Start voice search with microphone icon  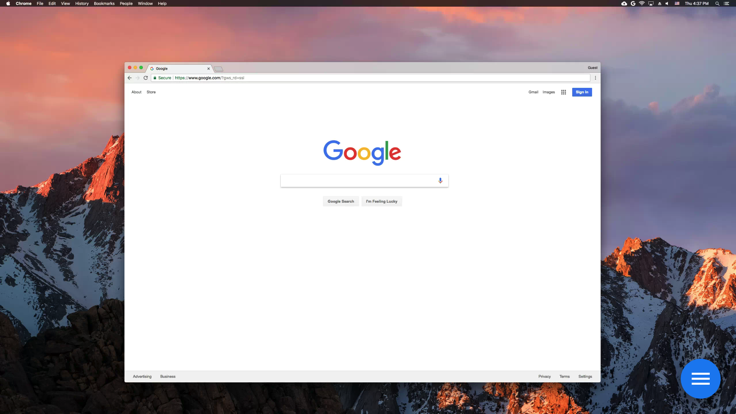pyautogui.click(x=440, y=181)
